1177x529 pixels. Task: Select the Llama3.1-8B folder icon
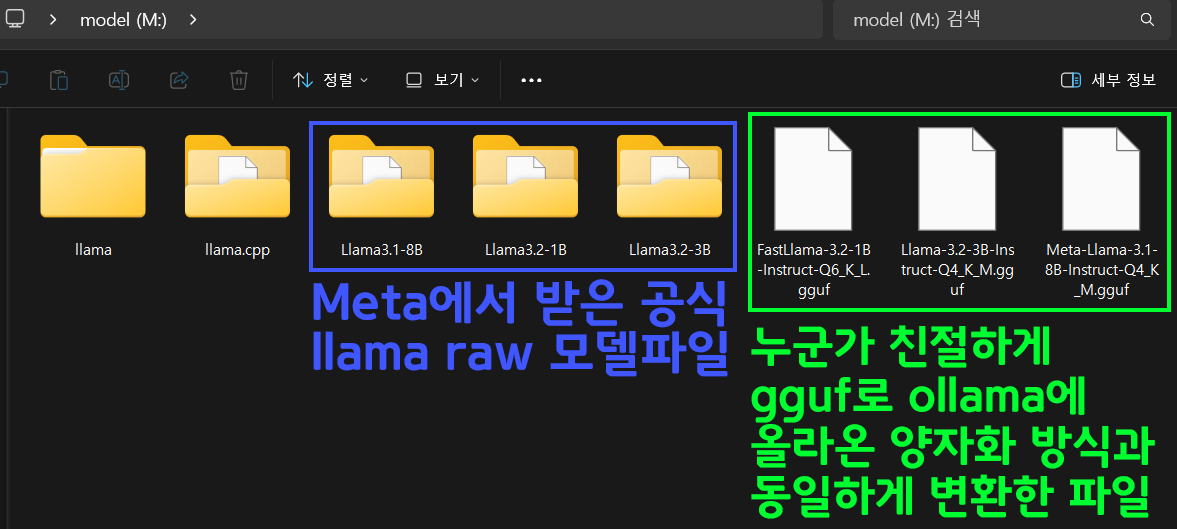pos(381,176)
